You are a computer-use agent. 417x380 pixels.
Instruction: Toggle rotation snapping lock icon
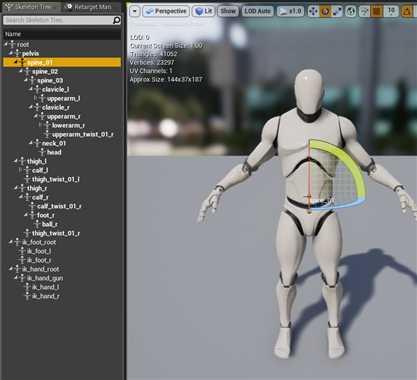[x=406, y=11]
